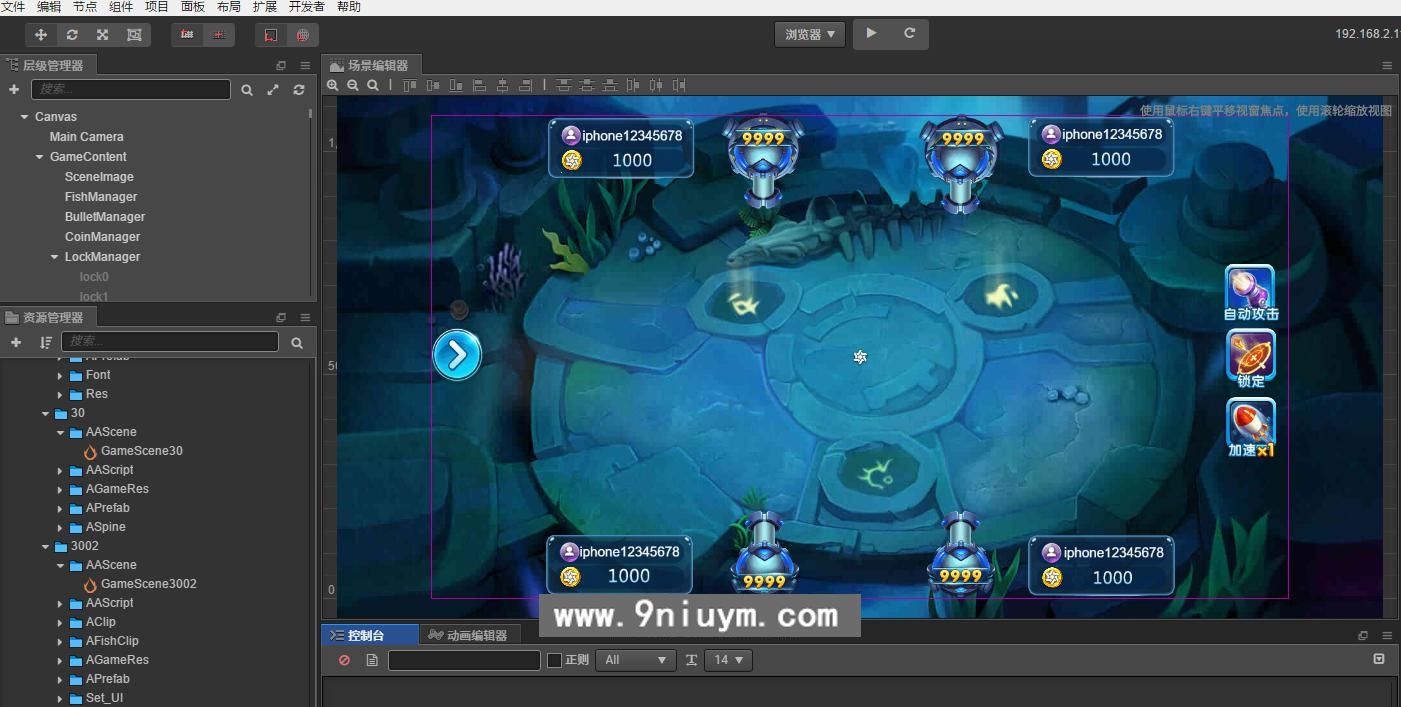Image resolution: width=1401 pixels, height=707 pixels.
Task: Select the Move tool in the toolbar
Action: click(40, 34)
